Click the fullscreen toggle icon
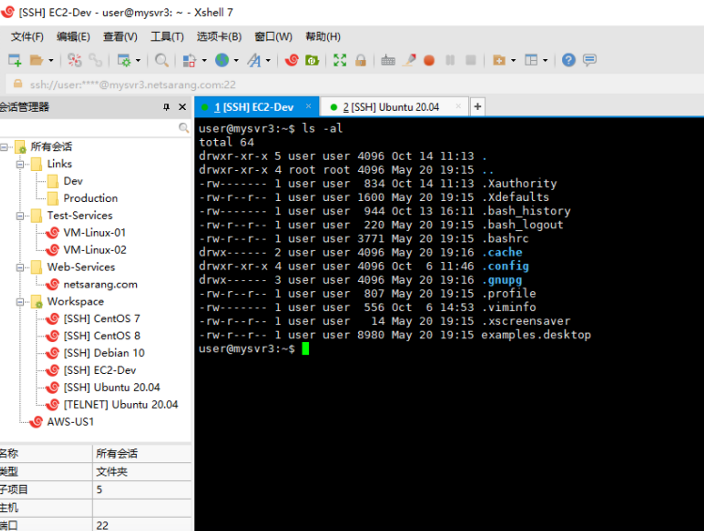Viewport: 704px width, 531px height. pos(340,60)
